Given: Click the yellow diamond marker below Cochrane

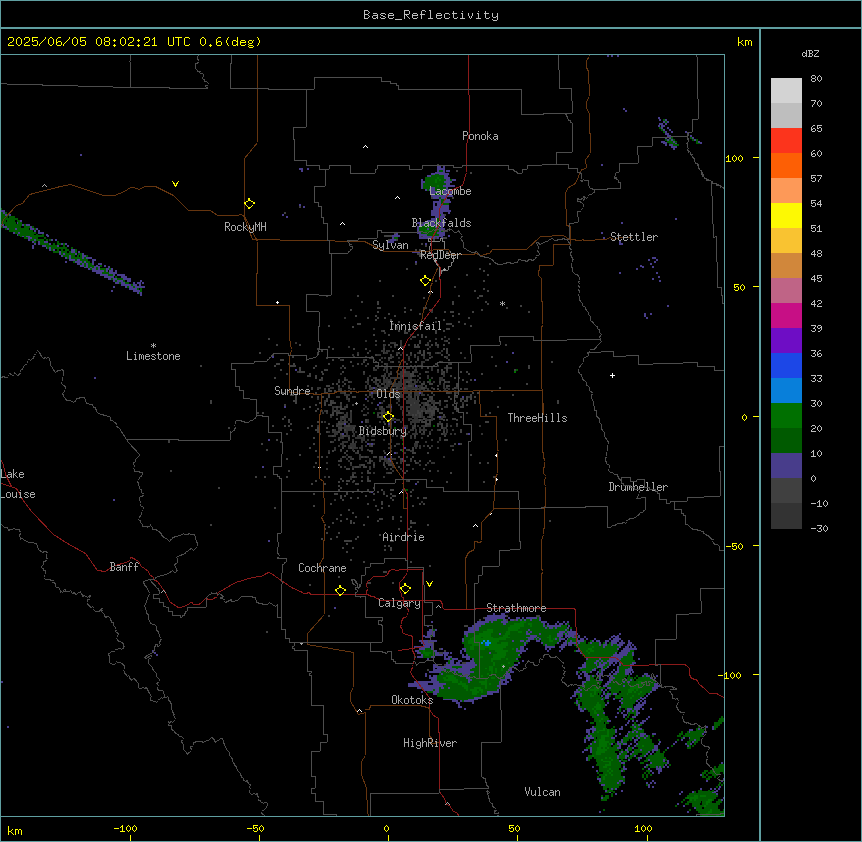Looking at the screenshot, I should pos(340,591).
